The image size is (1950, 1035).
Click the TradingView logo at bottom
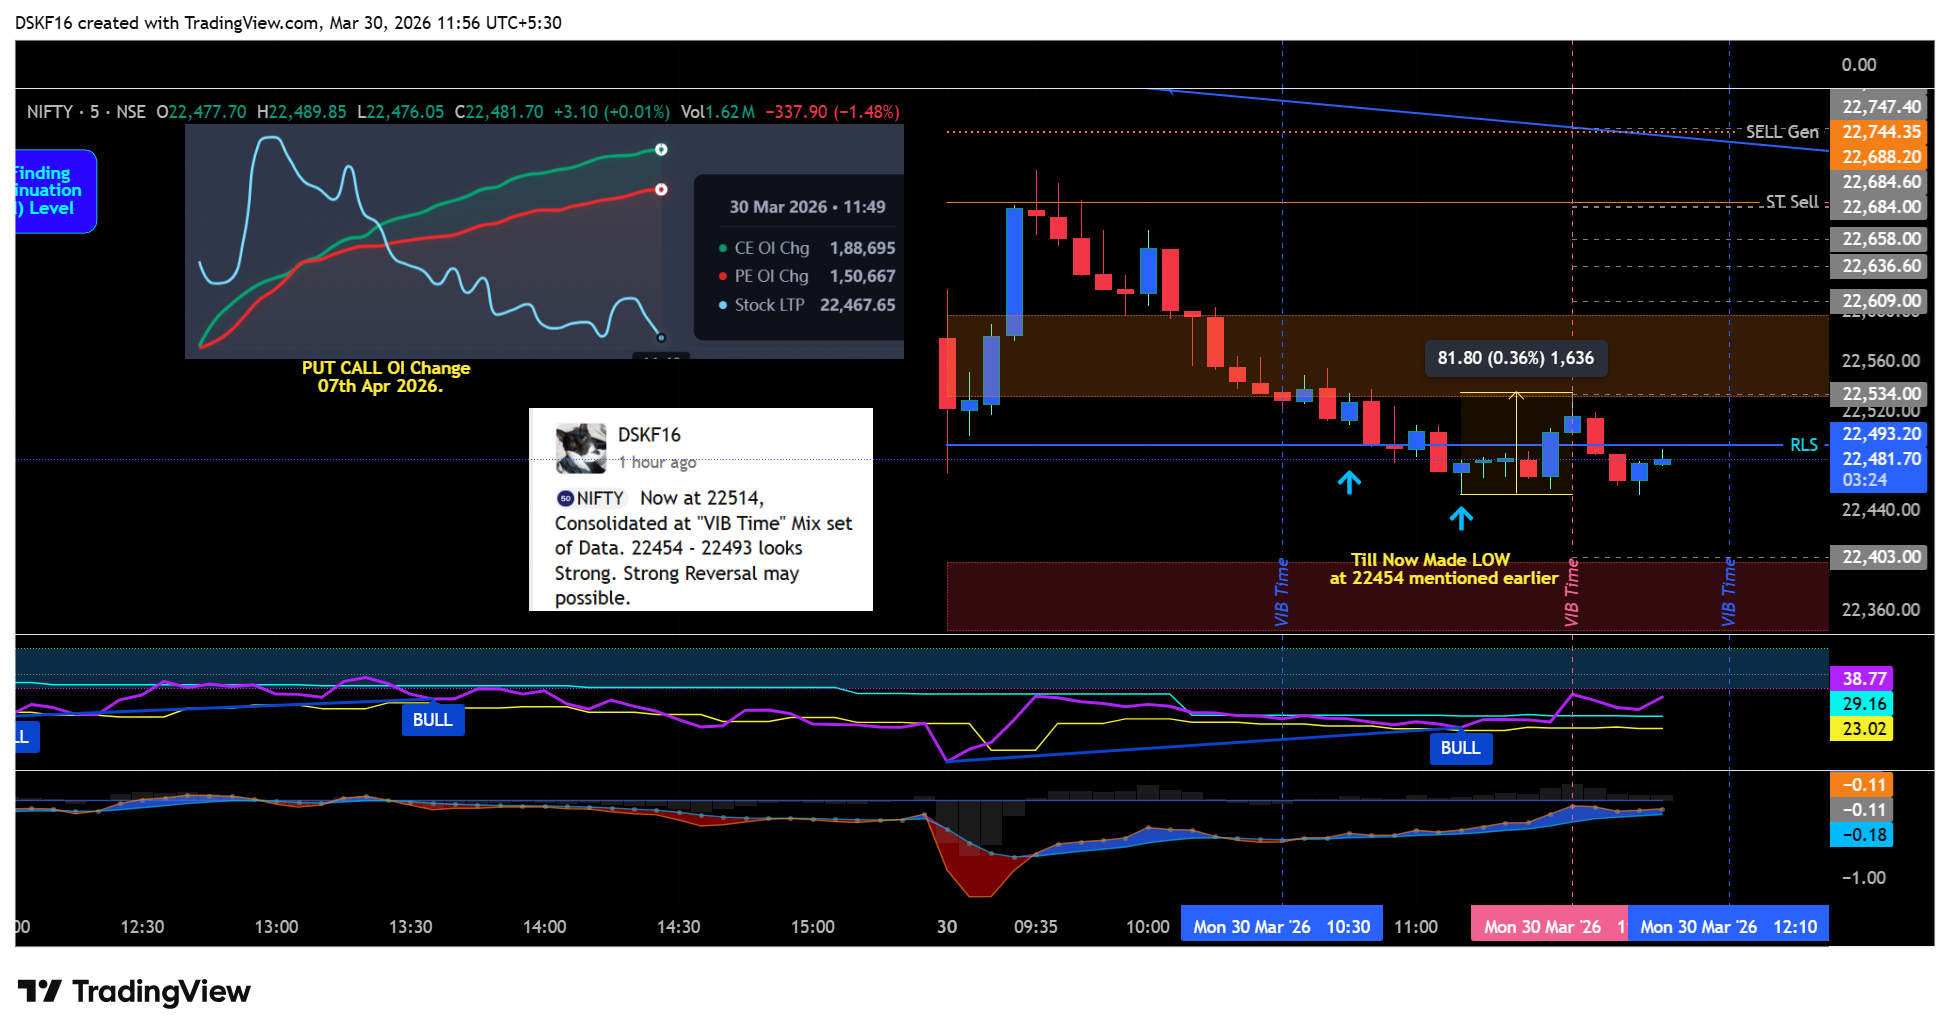pyautogui.click(x=134, y=991)
